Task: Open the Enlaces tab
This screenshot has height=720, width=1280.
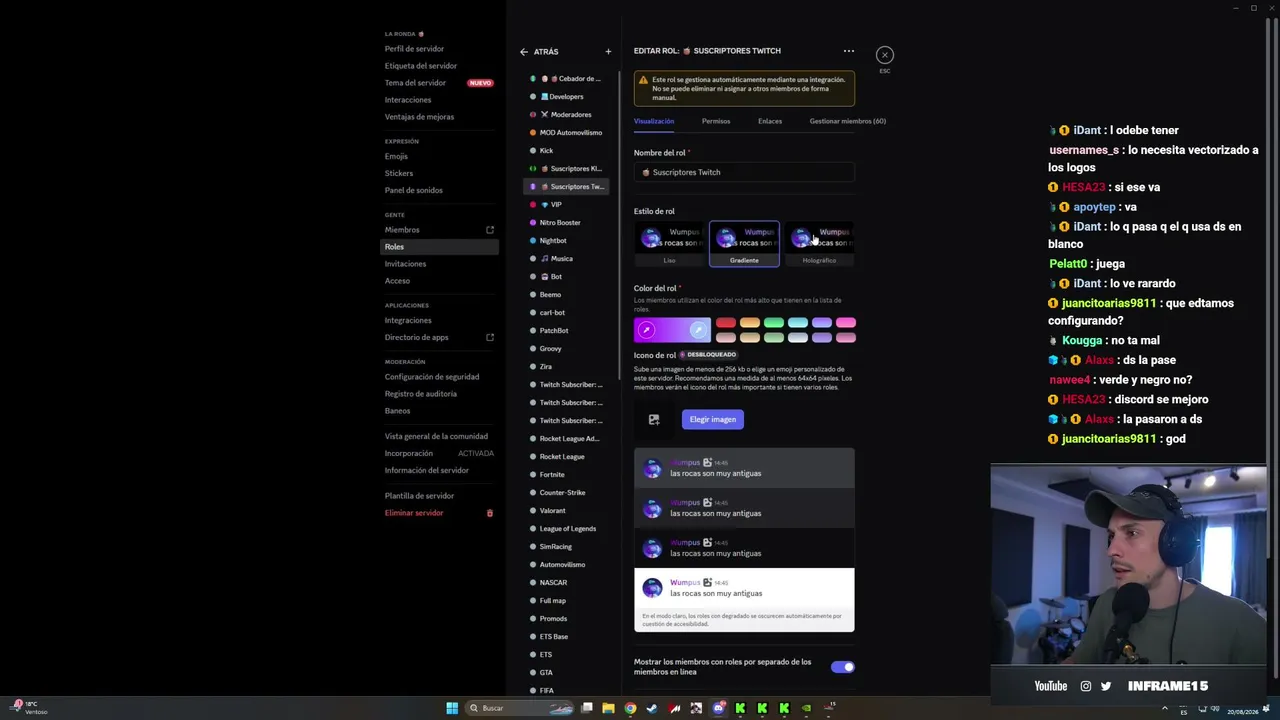Action: tap(770, 121)
